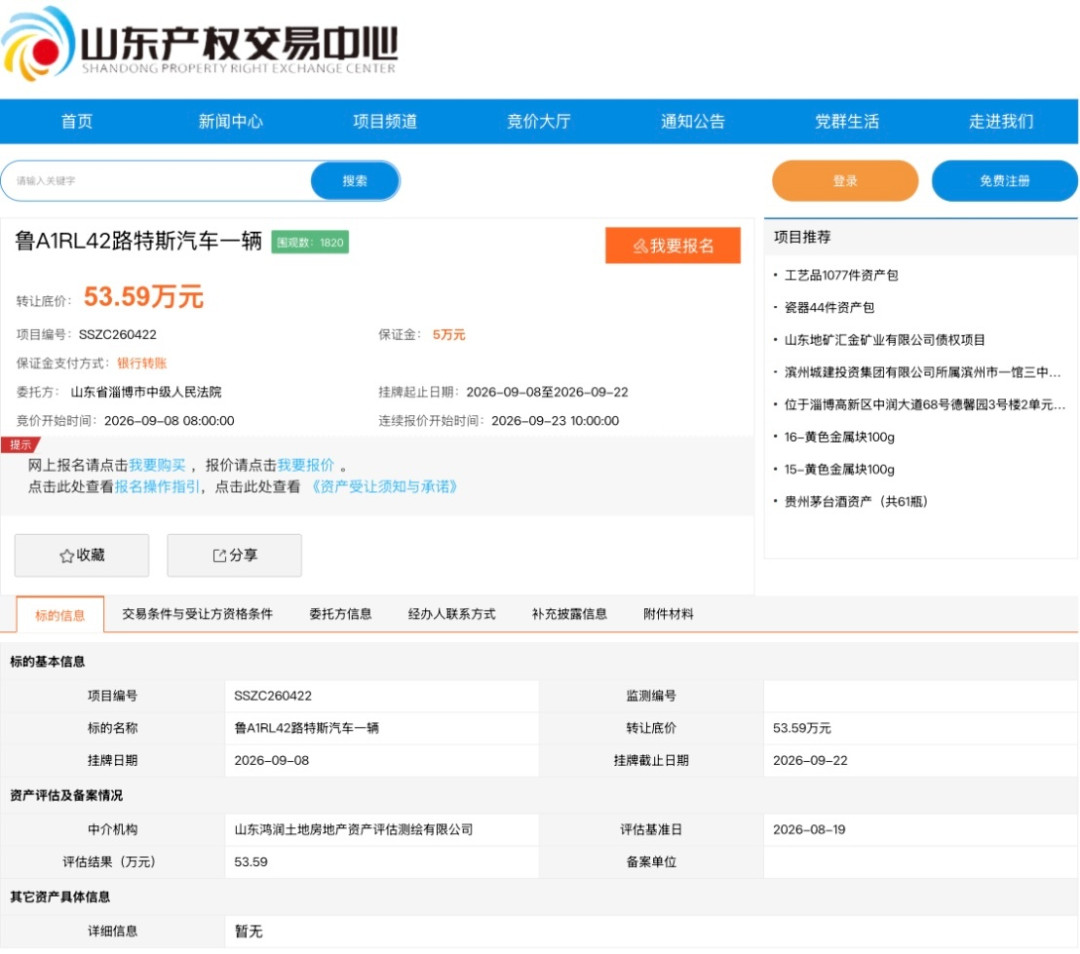This screenshot has height=954, width=1080.
Task: Go to 项目频道 in navigation bar
Action: coord(385,121)
